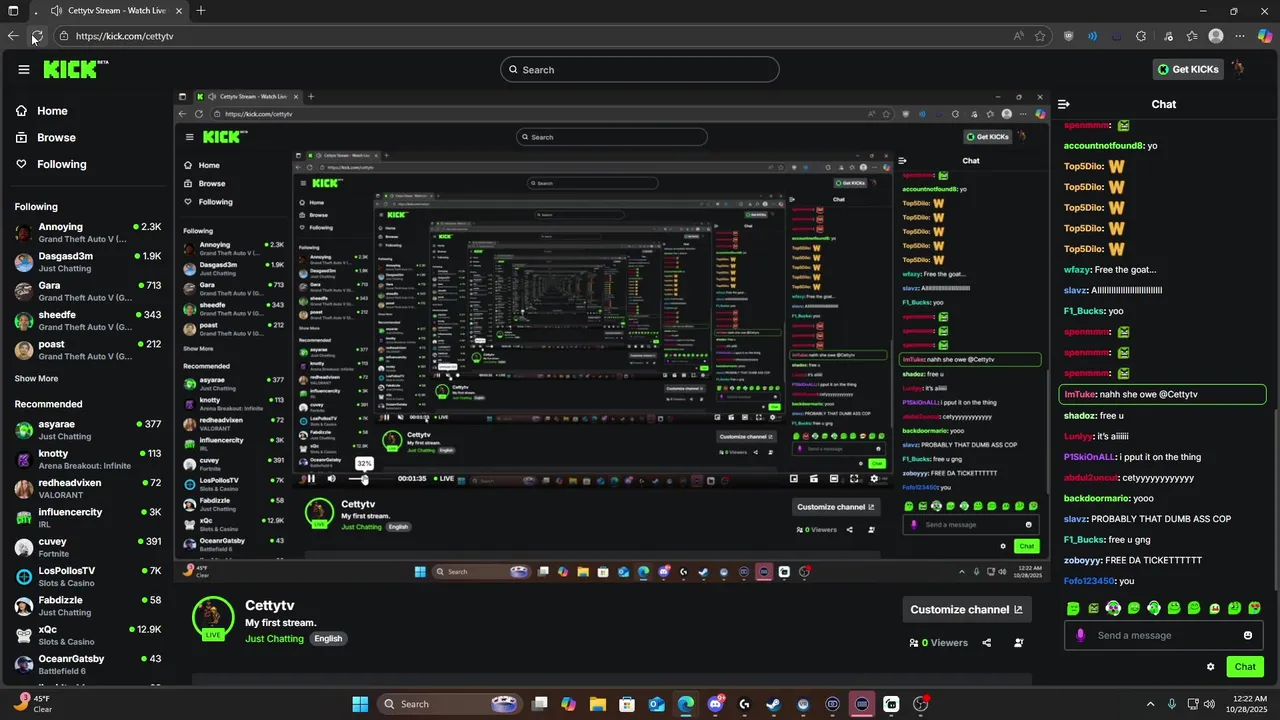This screenshot has height=720, width=1280.
Task: Open Outlook from the taskbar
Action: pyautogui.click(x=656, y=704)
